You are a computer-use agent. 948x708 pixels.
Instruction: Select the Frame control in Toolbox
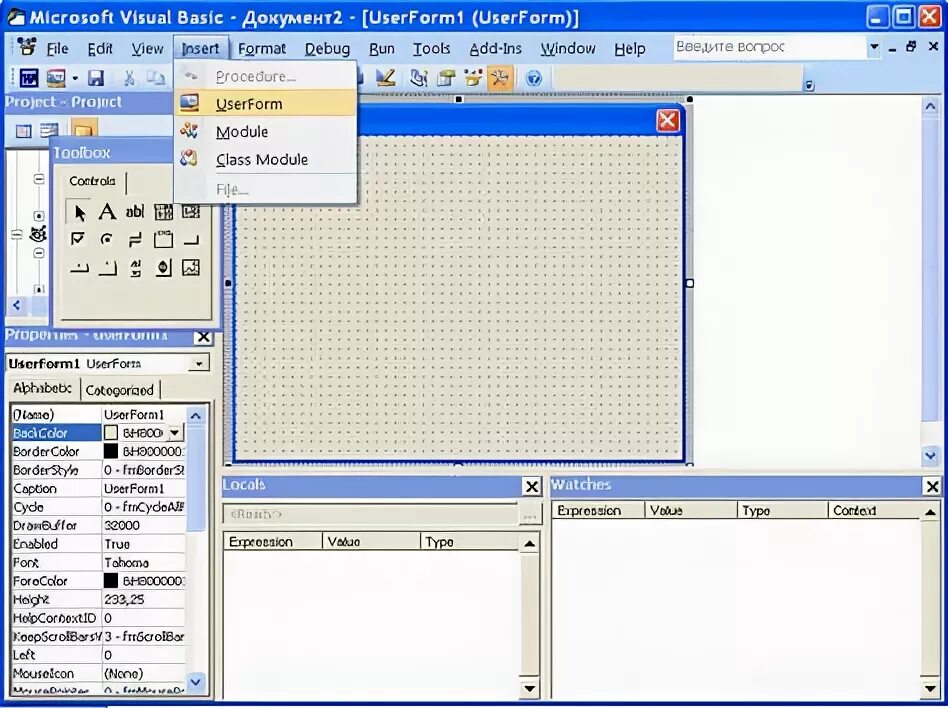click(x=163, y=239)
